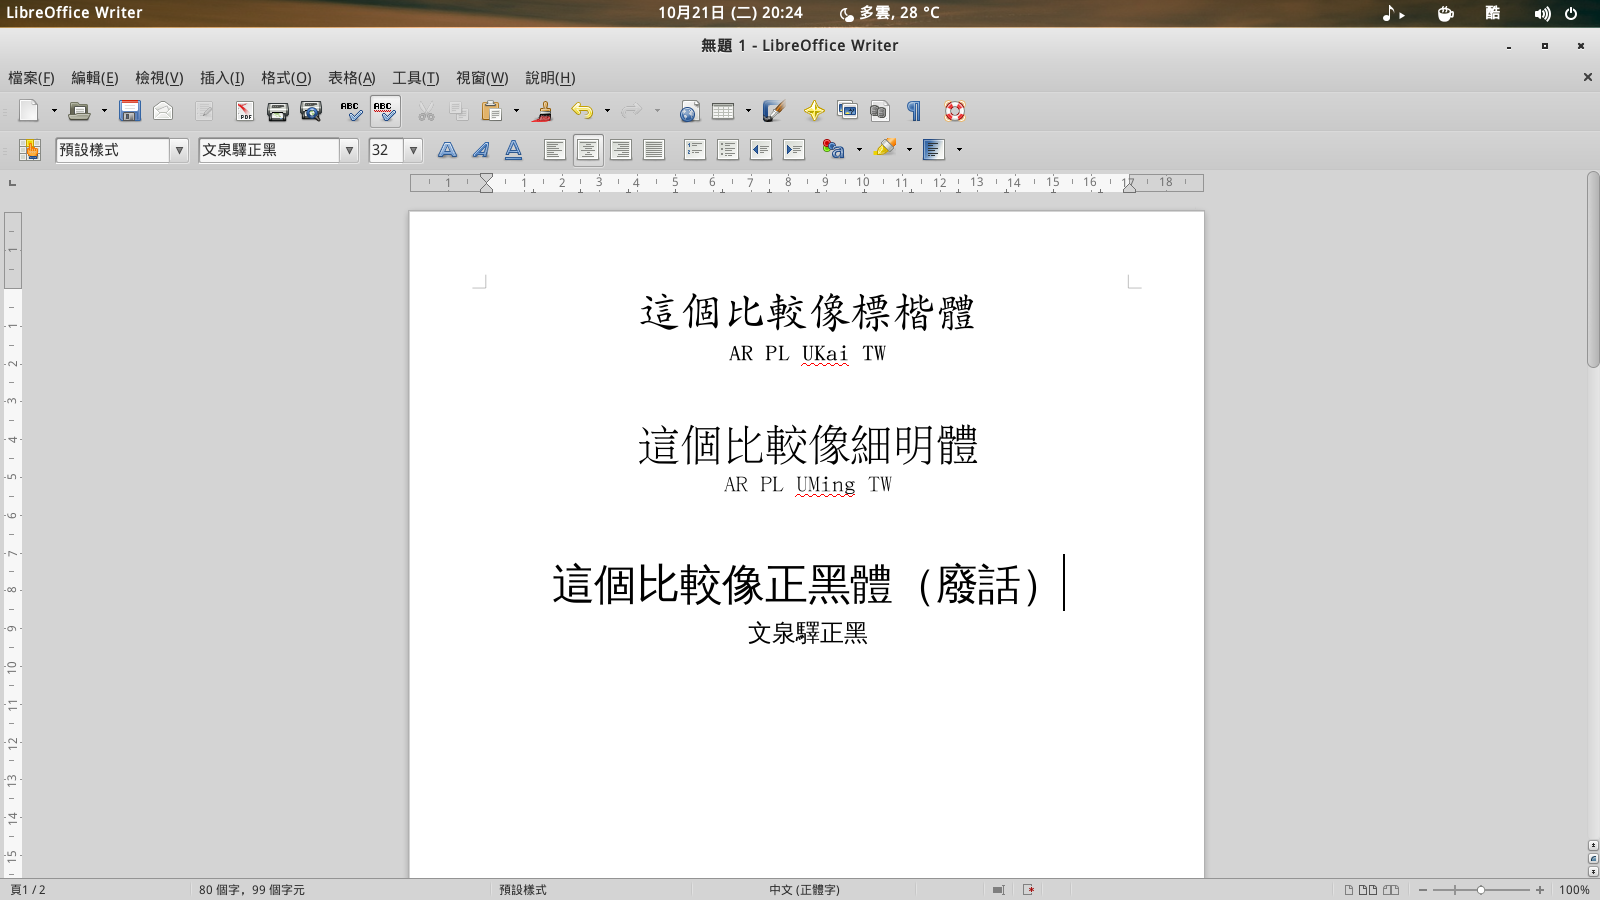Screen dimensions: 1600x900
Task: Open the 編輯(E) menu
Action: [x=95, y=78]
